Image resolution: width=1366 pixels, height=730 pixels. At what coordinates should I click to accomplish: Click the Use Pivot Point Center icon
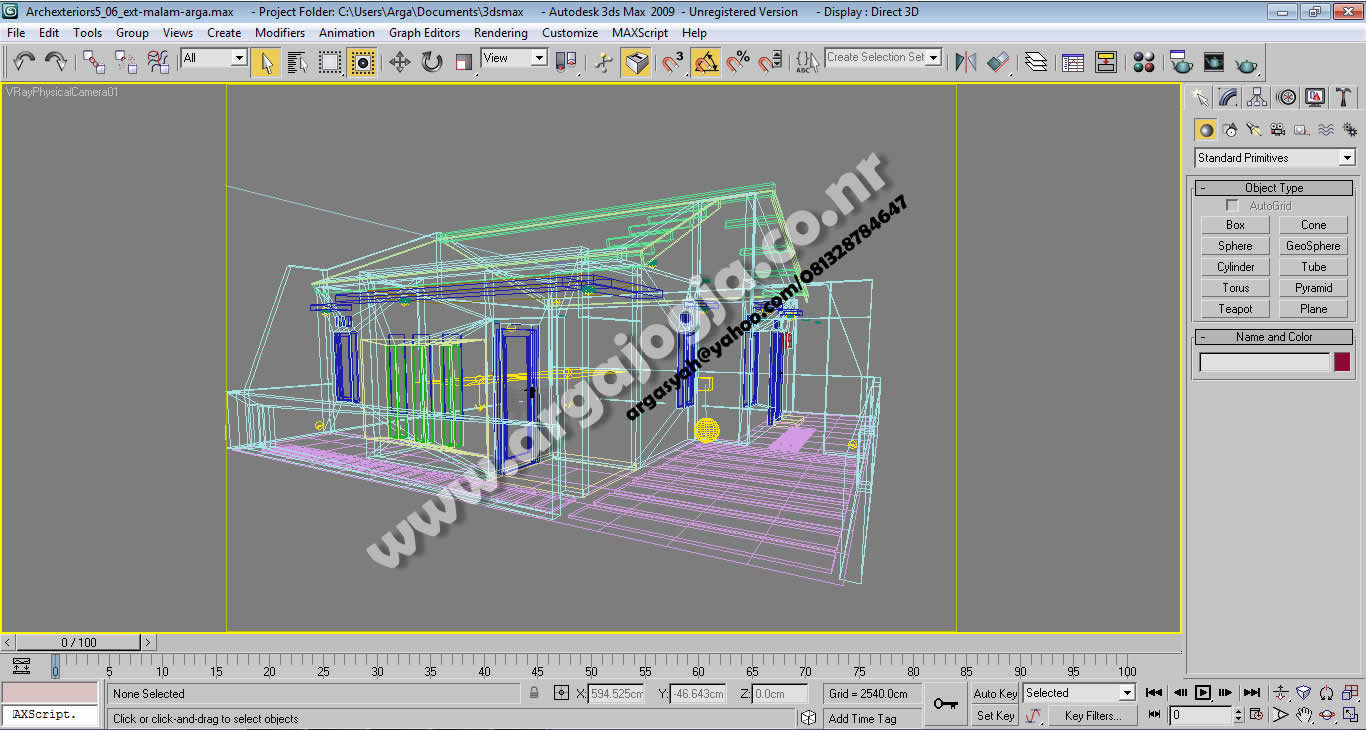567,62
